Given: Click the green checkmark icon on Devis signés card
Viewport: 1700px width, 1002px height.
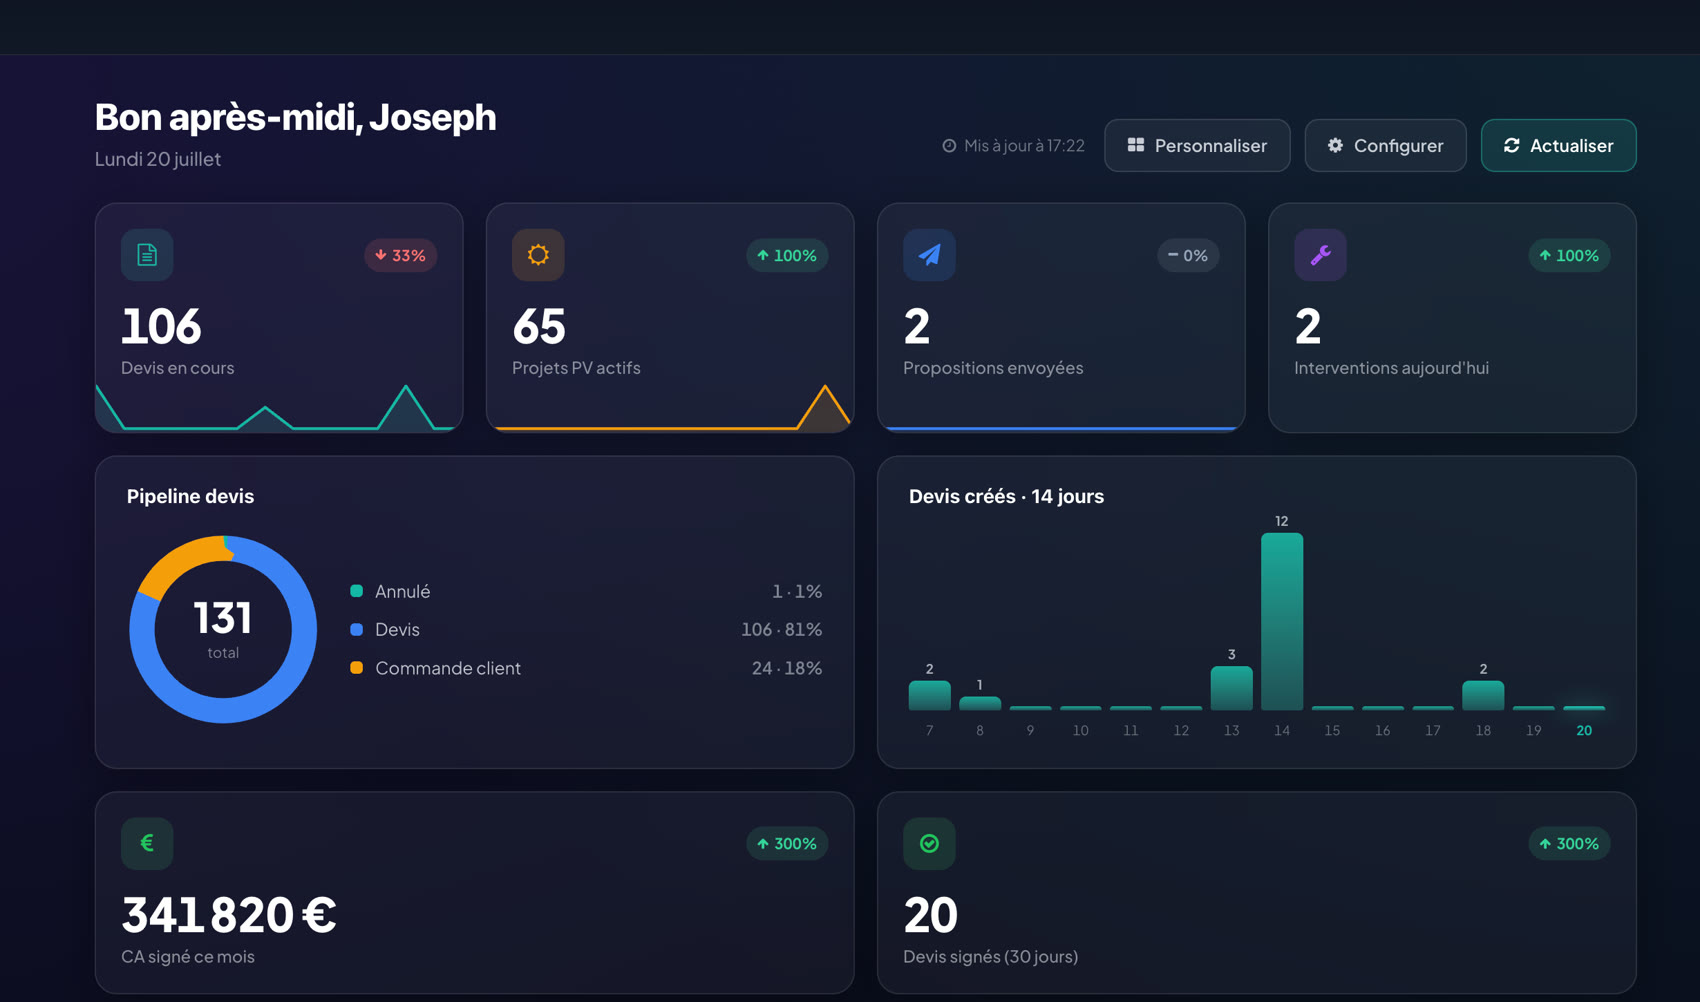Looking at the screenshot, I should [x=929, y=843].
